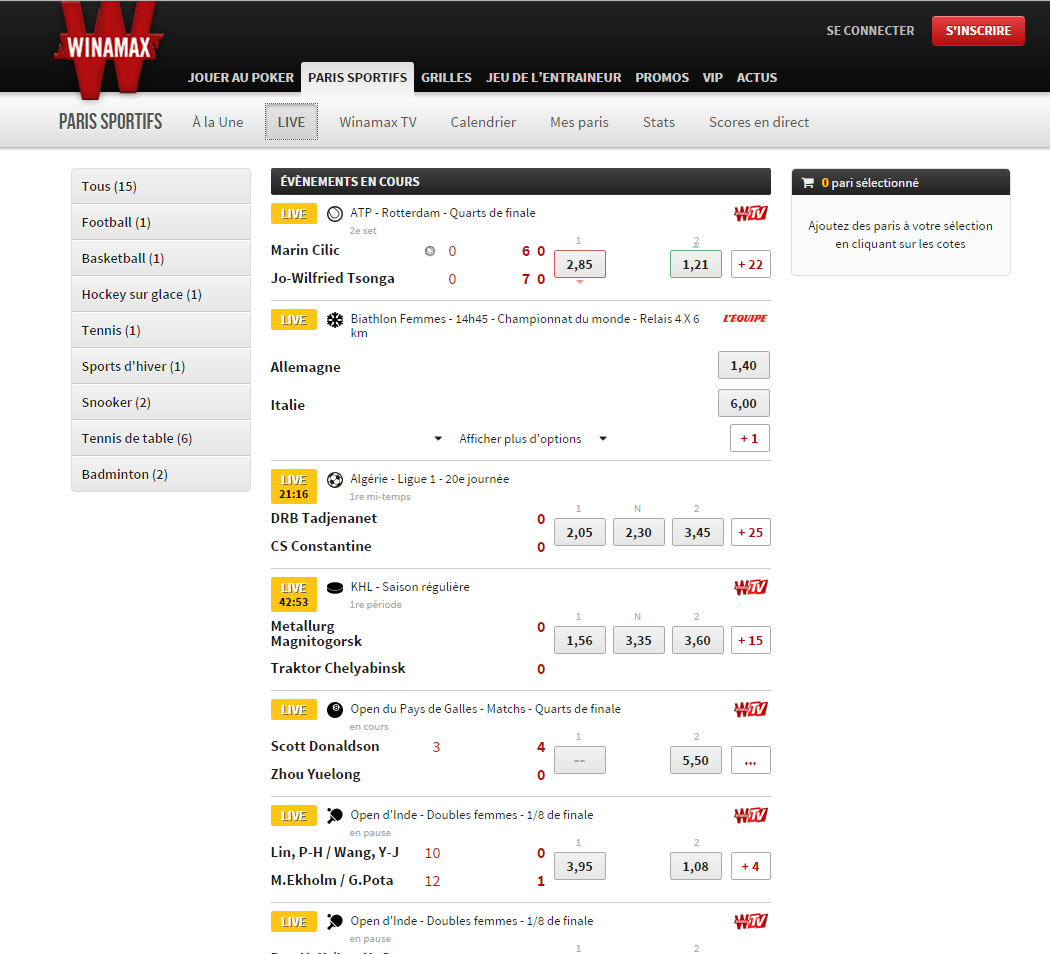Open the JOUER AU POKER menu
1050x954 pixels.
pos(240,78)
